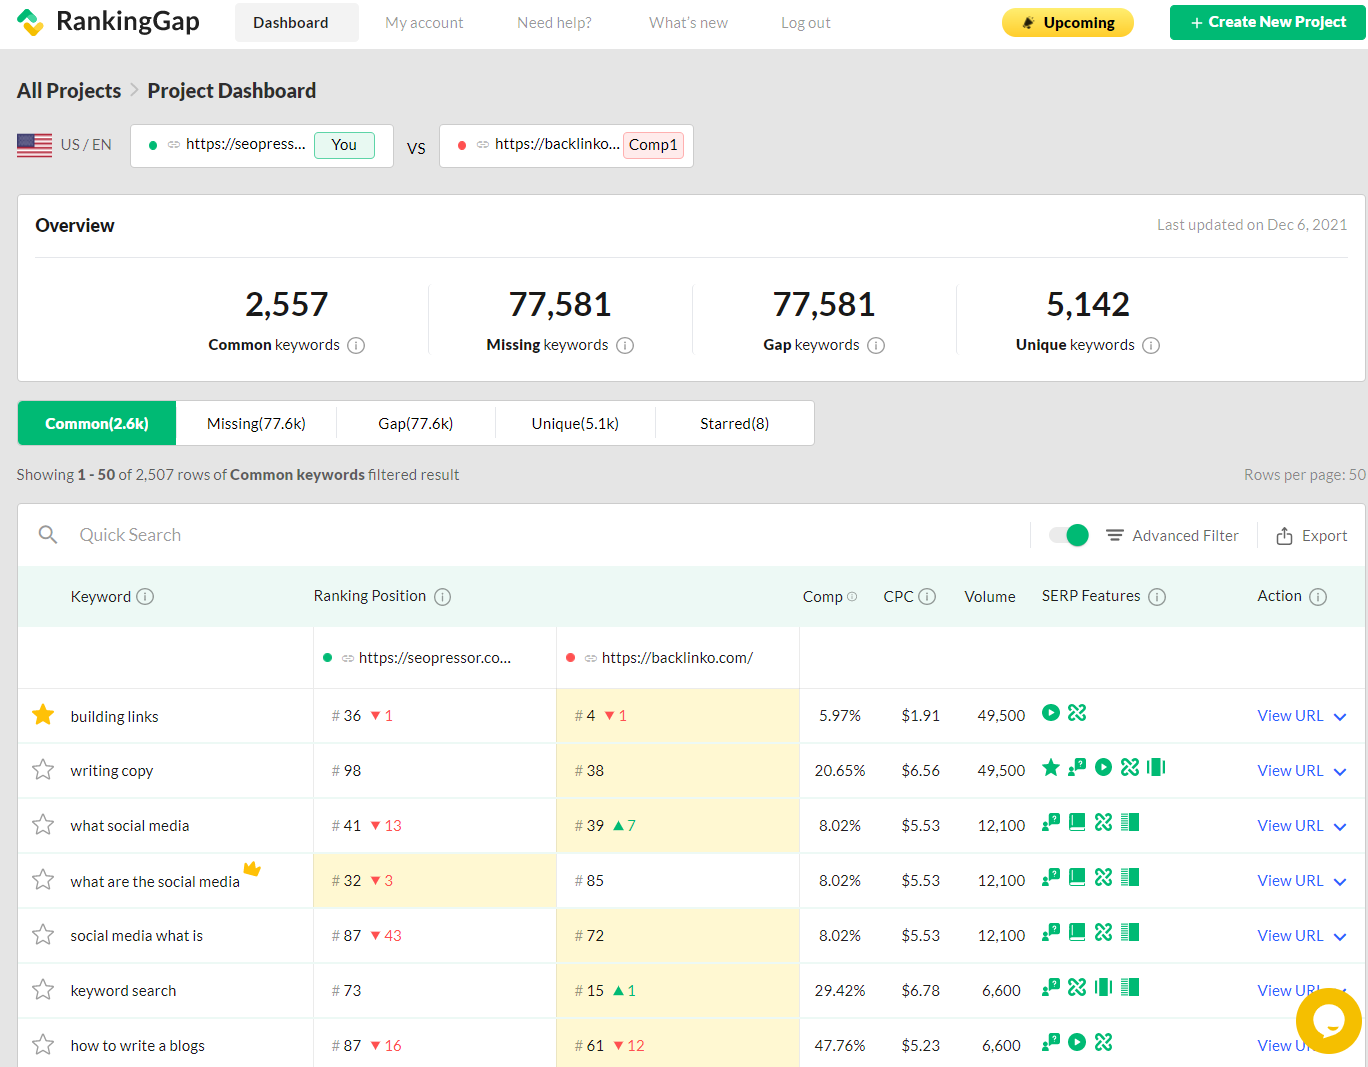
Task: Click the RankingGap logo
Action: coord(108,22)
